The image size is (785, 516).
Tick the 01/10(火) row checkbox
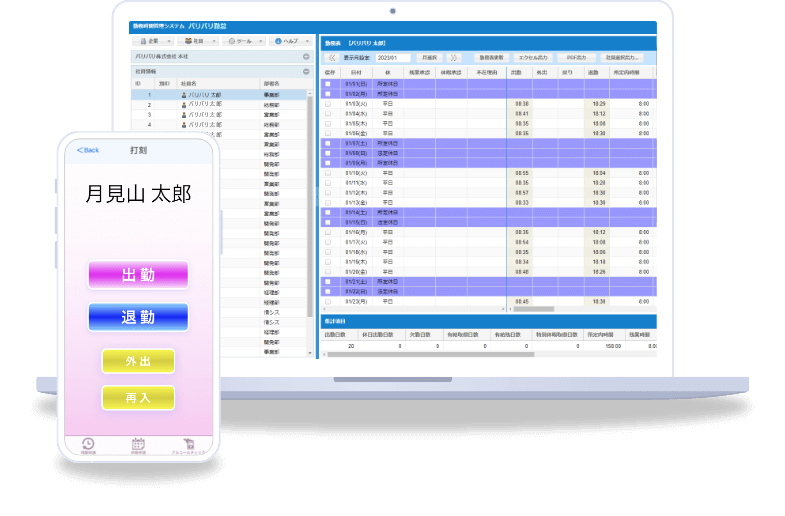pos(328,173)
